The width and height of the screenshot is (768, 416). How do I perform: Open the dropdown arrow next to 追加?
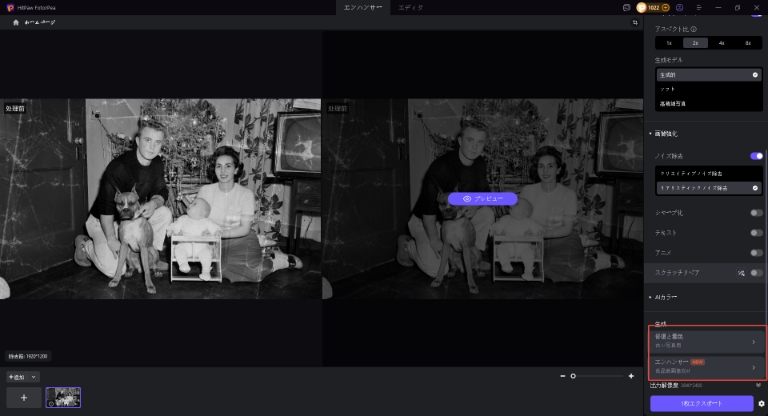coord(33,377)
